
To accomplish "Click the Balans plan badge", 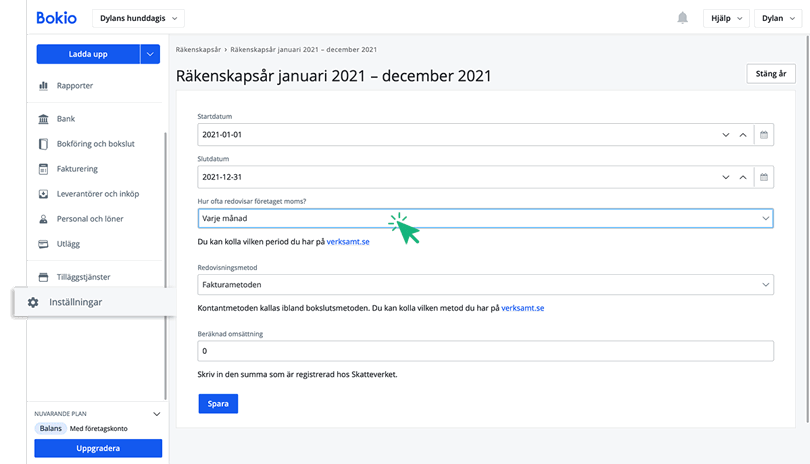I will (51, 429).
